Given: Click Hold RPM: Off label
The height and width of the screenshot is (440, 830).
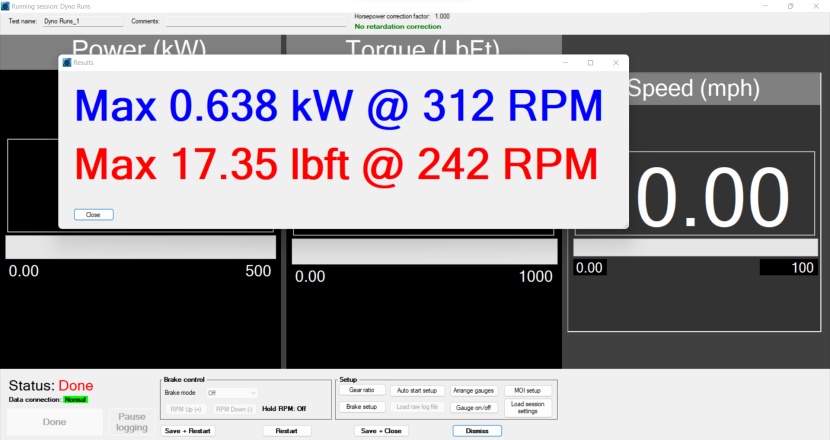Looking at the screenshot, I should point(284,409).
